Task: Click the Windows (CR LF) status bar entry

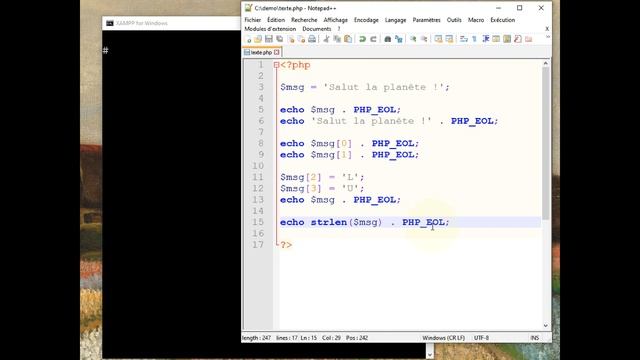Action: tap(443, 338)
